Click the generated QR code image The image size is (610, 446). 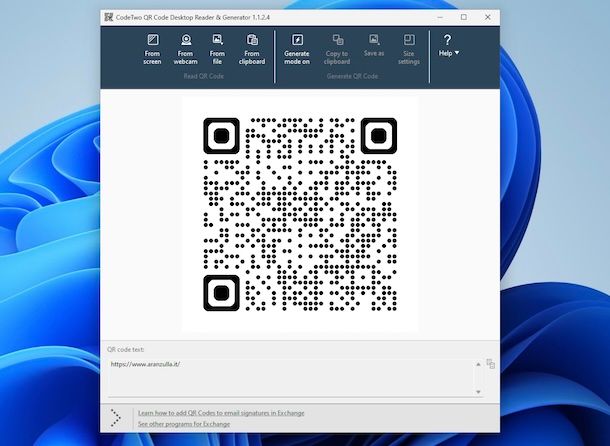(300, 214)
